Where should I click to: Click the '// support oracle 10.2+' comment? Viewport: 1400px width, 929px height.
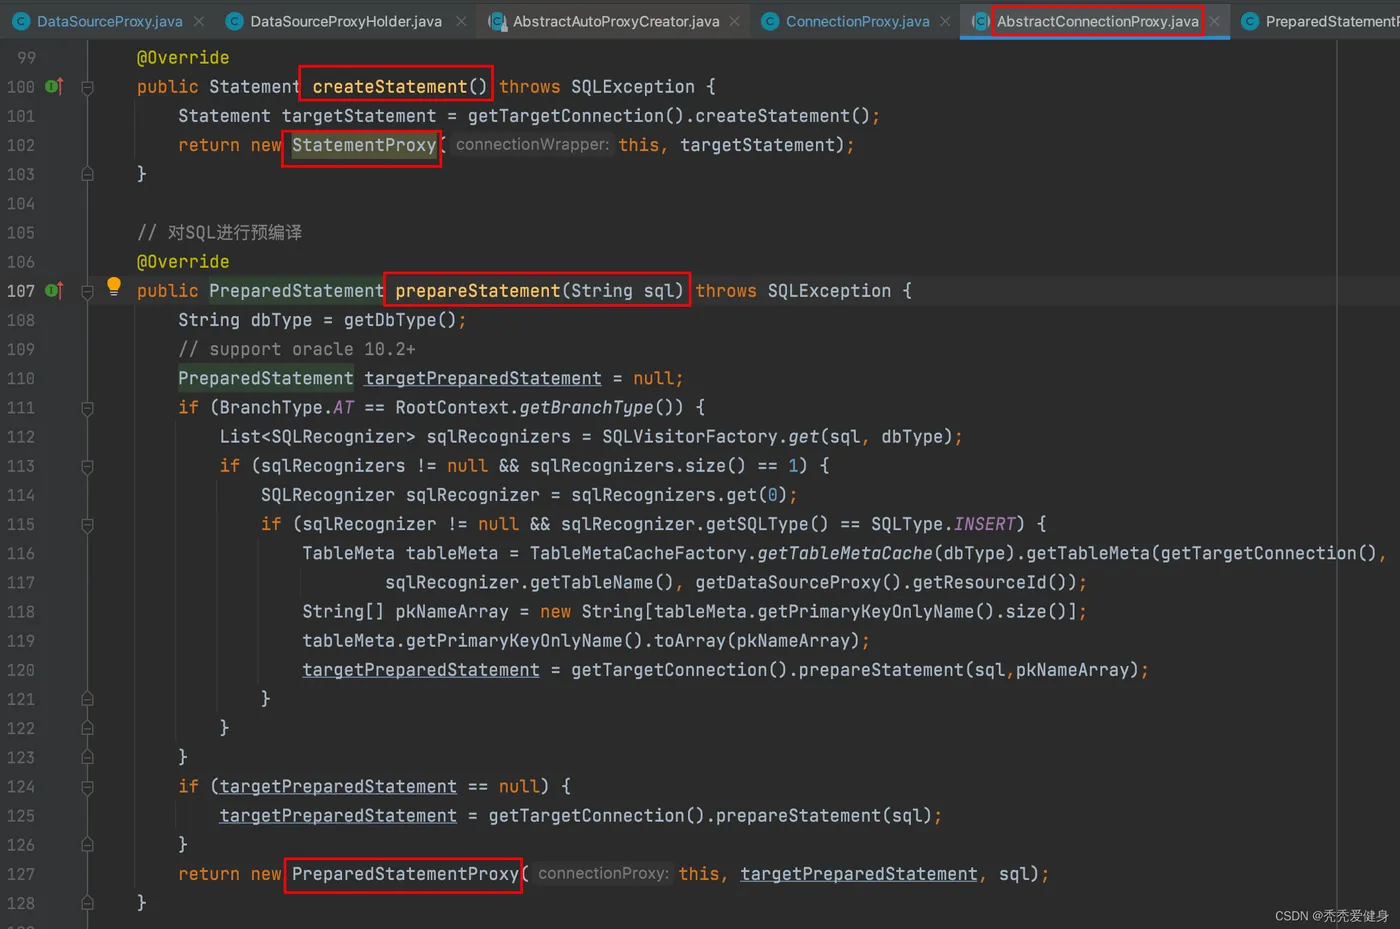[x=297, y=349]
